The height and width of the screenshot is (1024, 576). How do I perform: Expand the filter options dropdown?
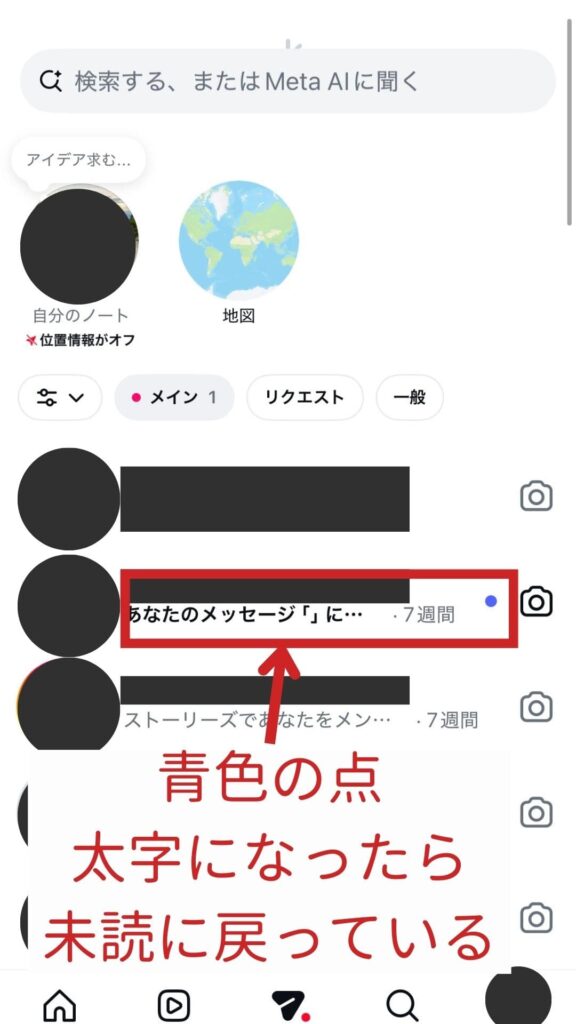click(x=60, y=397)
